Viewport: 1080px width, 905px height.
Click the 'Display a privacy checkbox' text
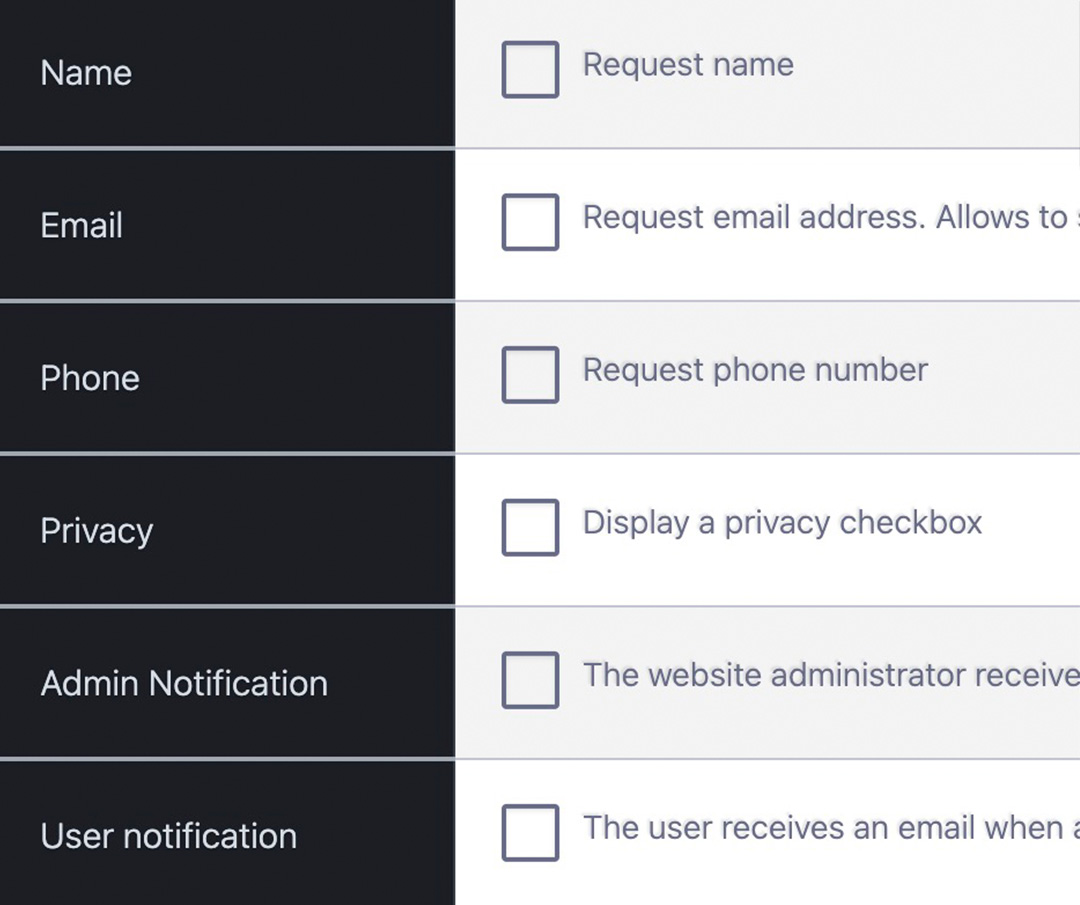point(782,522)
